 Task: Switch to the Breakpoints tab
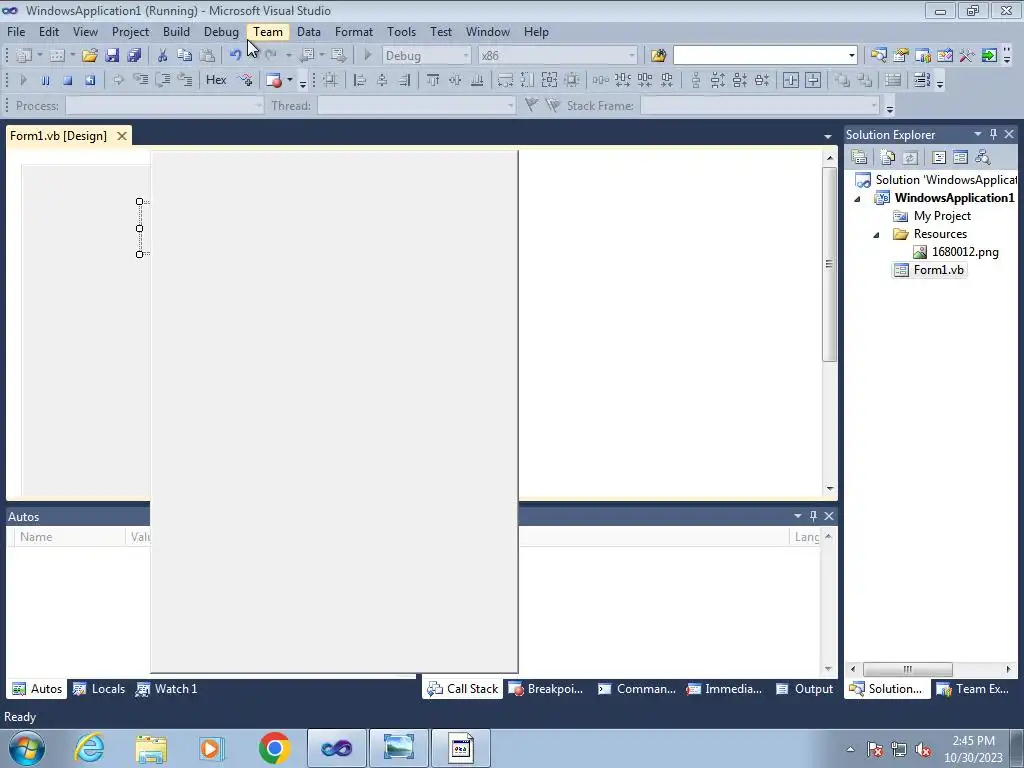coord(545,689)
